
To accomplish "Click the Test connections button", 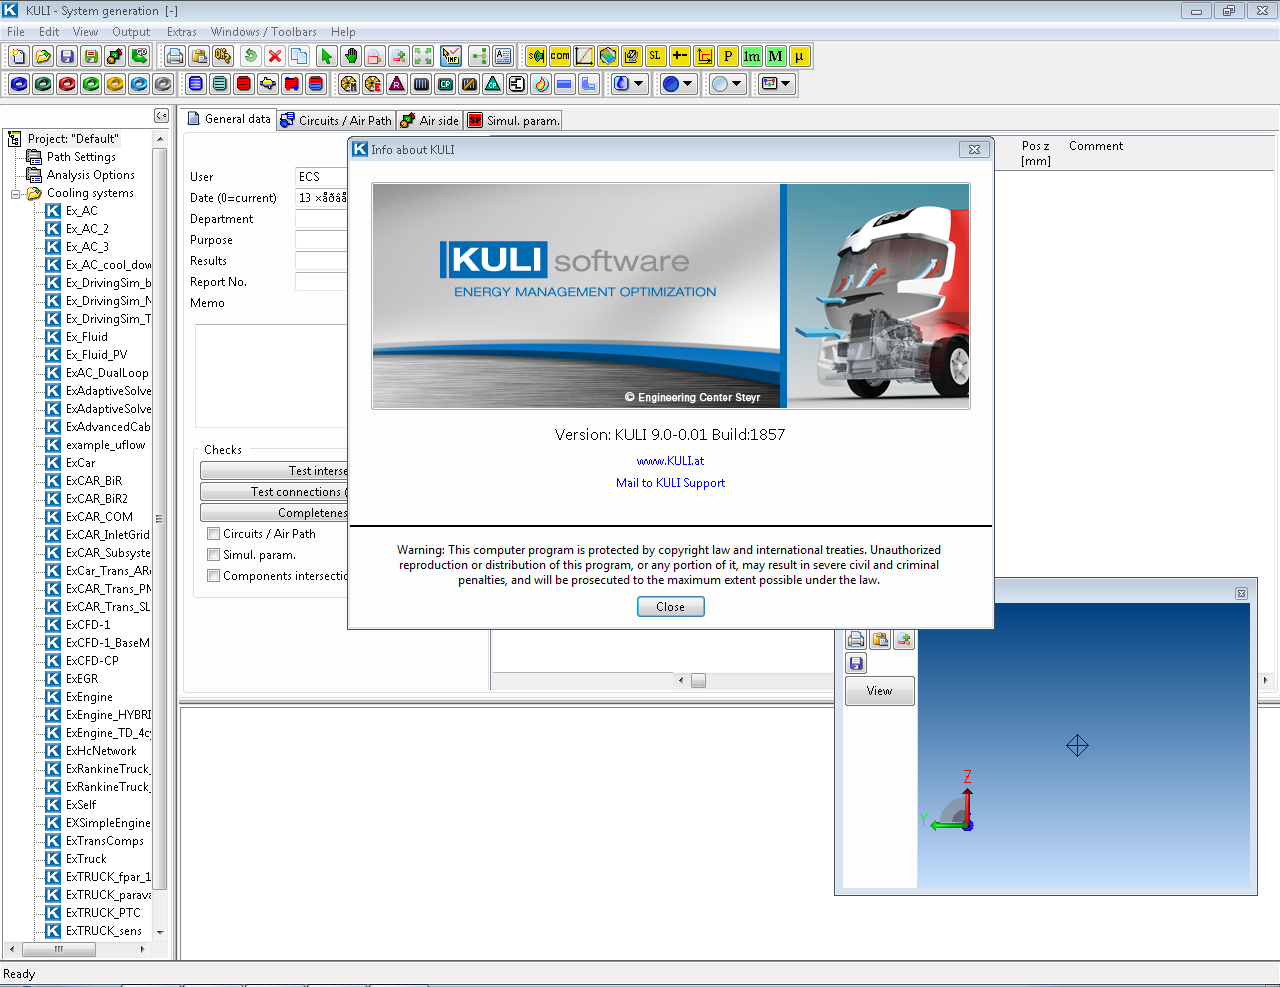I will coord(274,492).
